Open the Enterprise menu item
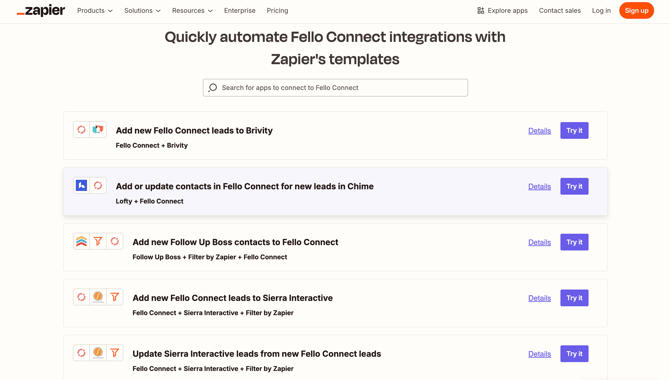 (x=240, y=11)
